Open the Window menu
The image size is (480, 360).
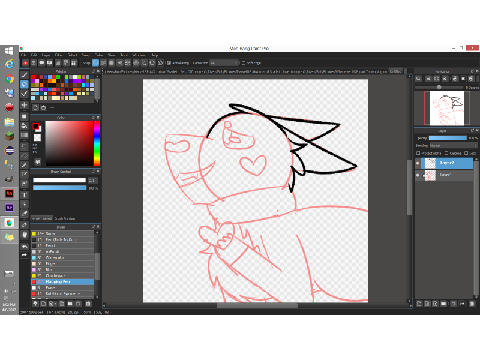tap(139, 55)
